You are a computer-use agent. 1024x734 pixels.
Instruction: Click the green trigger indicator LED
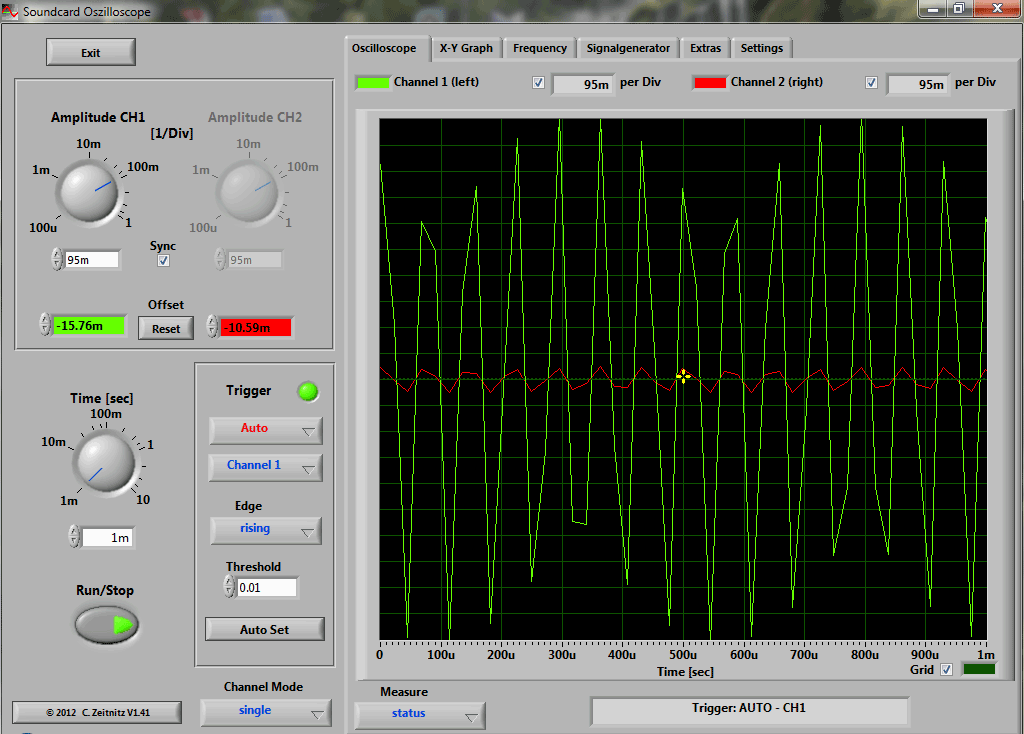pos(309,392)
